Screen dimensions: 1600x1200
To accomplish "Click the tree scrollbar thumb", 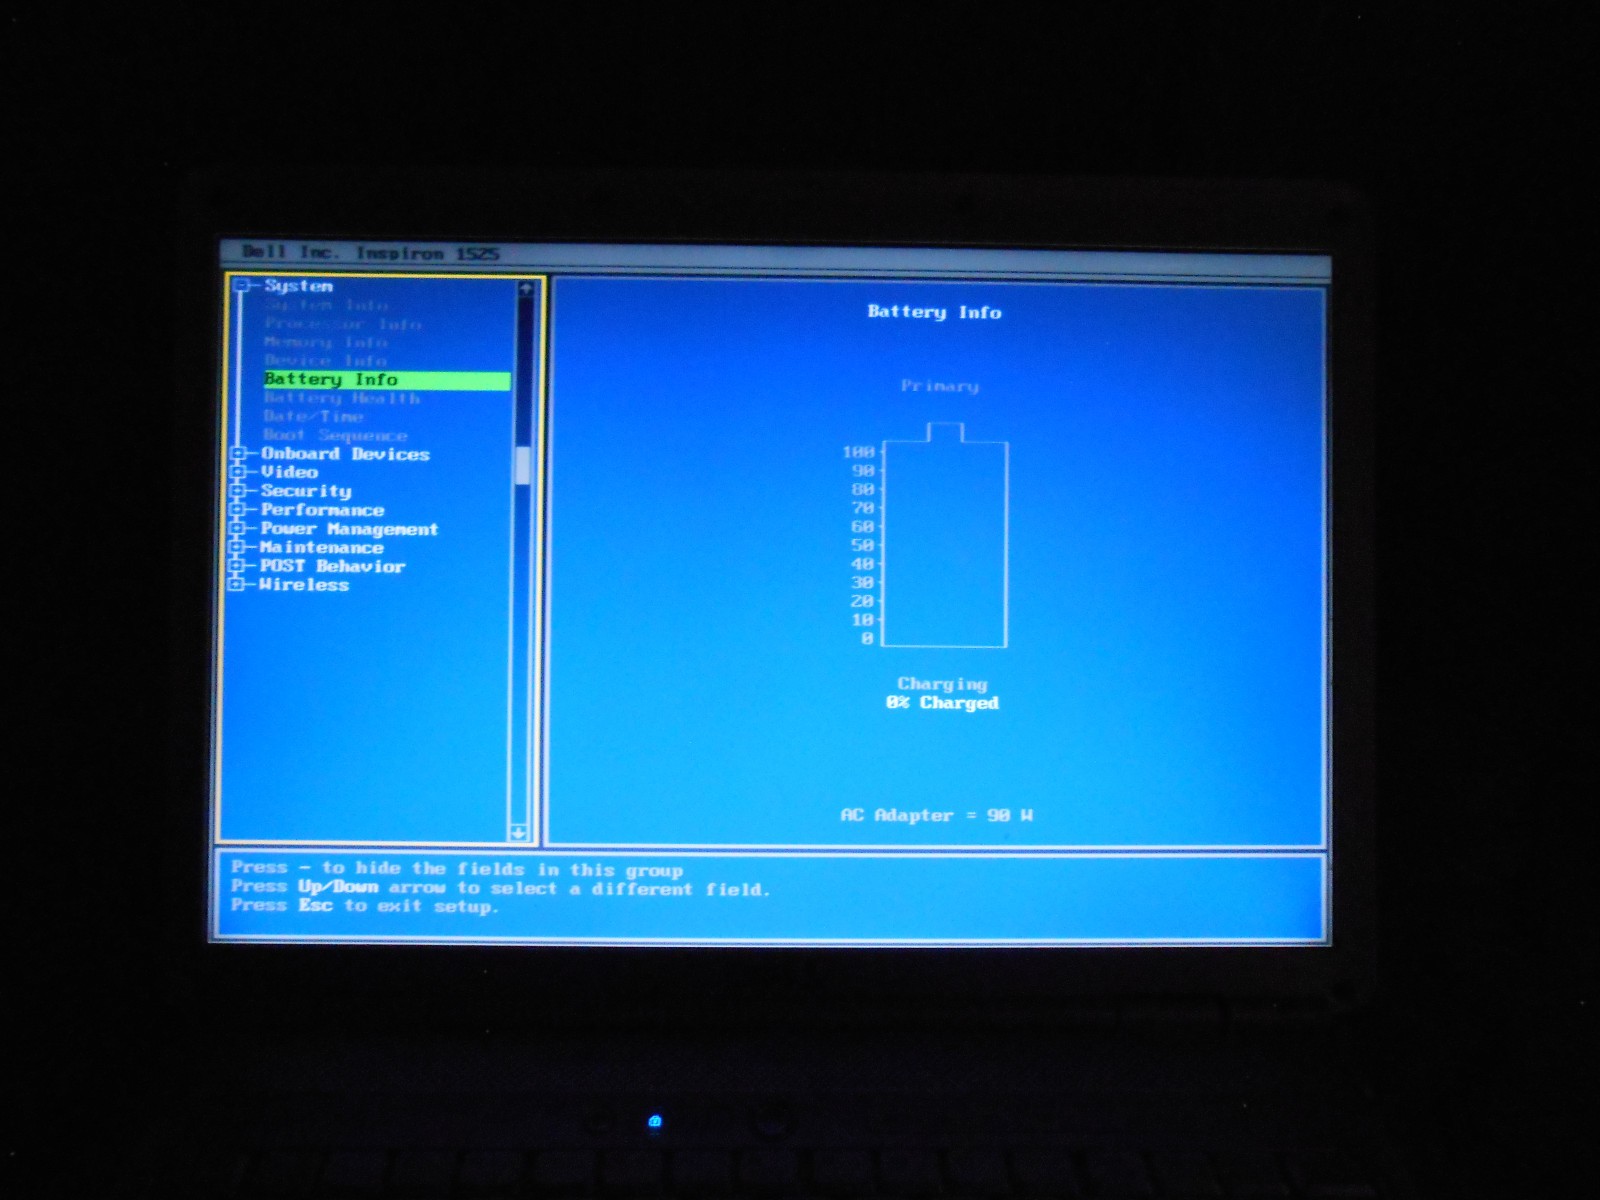I will pyautogui.click(x=522, y=466).
